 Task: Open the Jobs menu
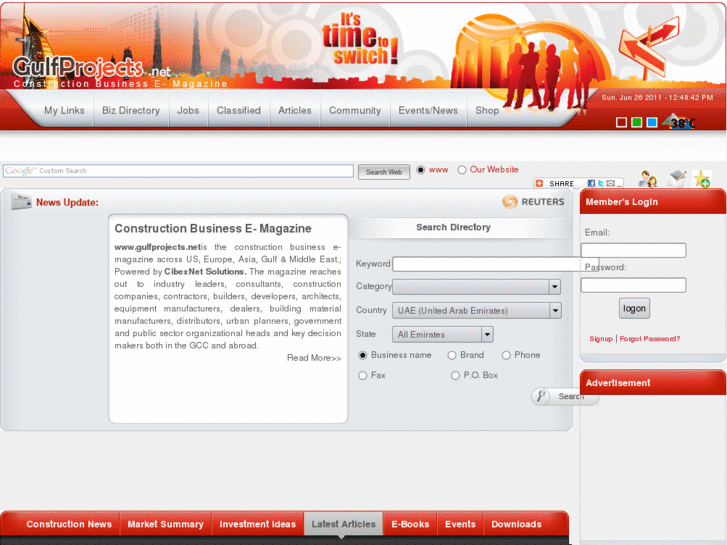coord(188,110)
